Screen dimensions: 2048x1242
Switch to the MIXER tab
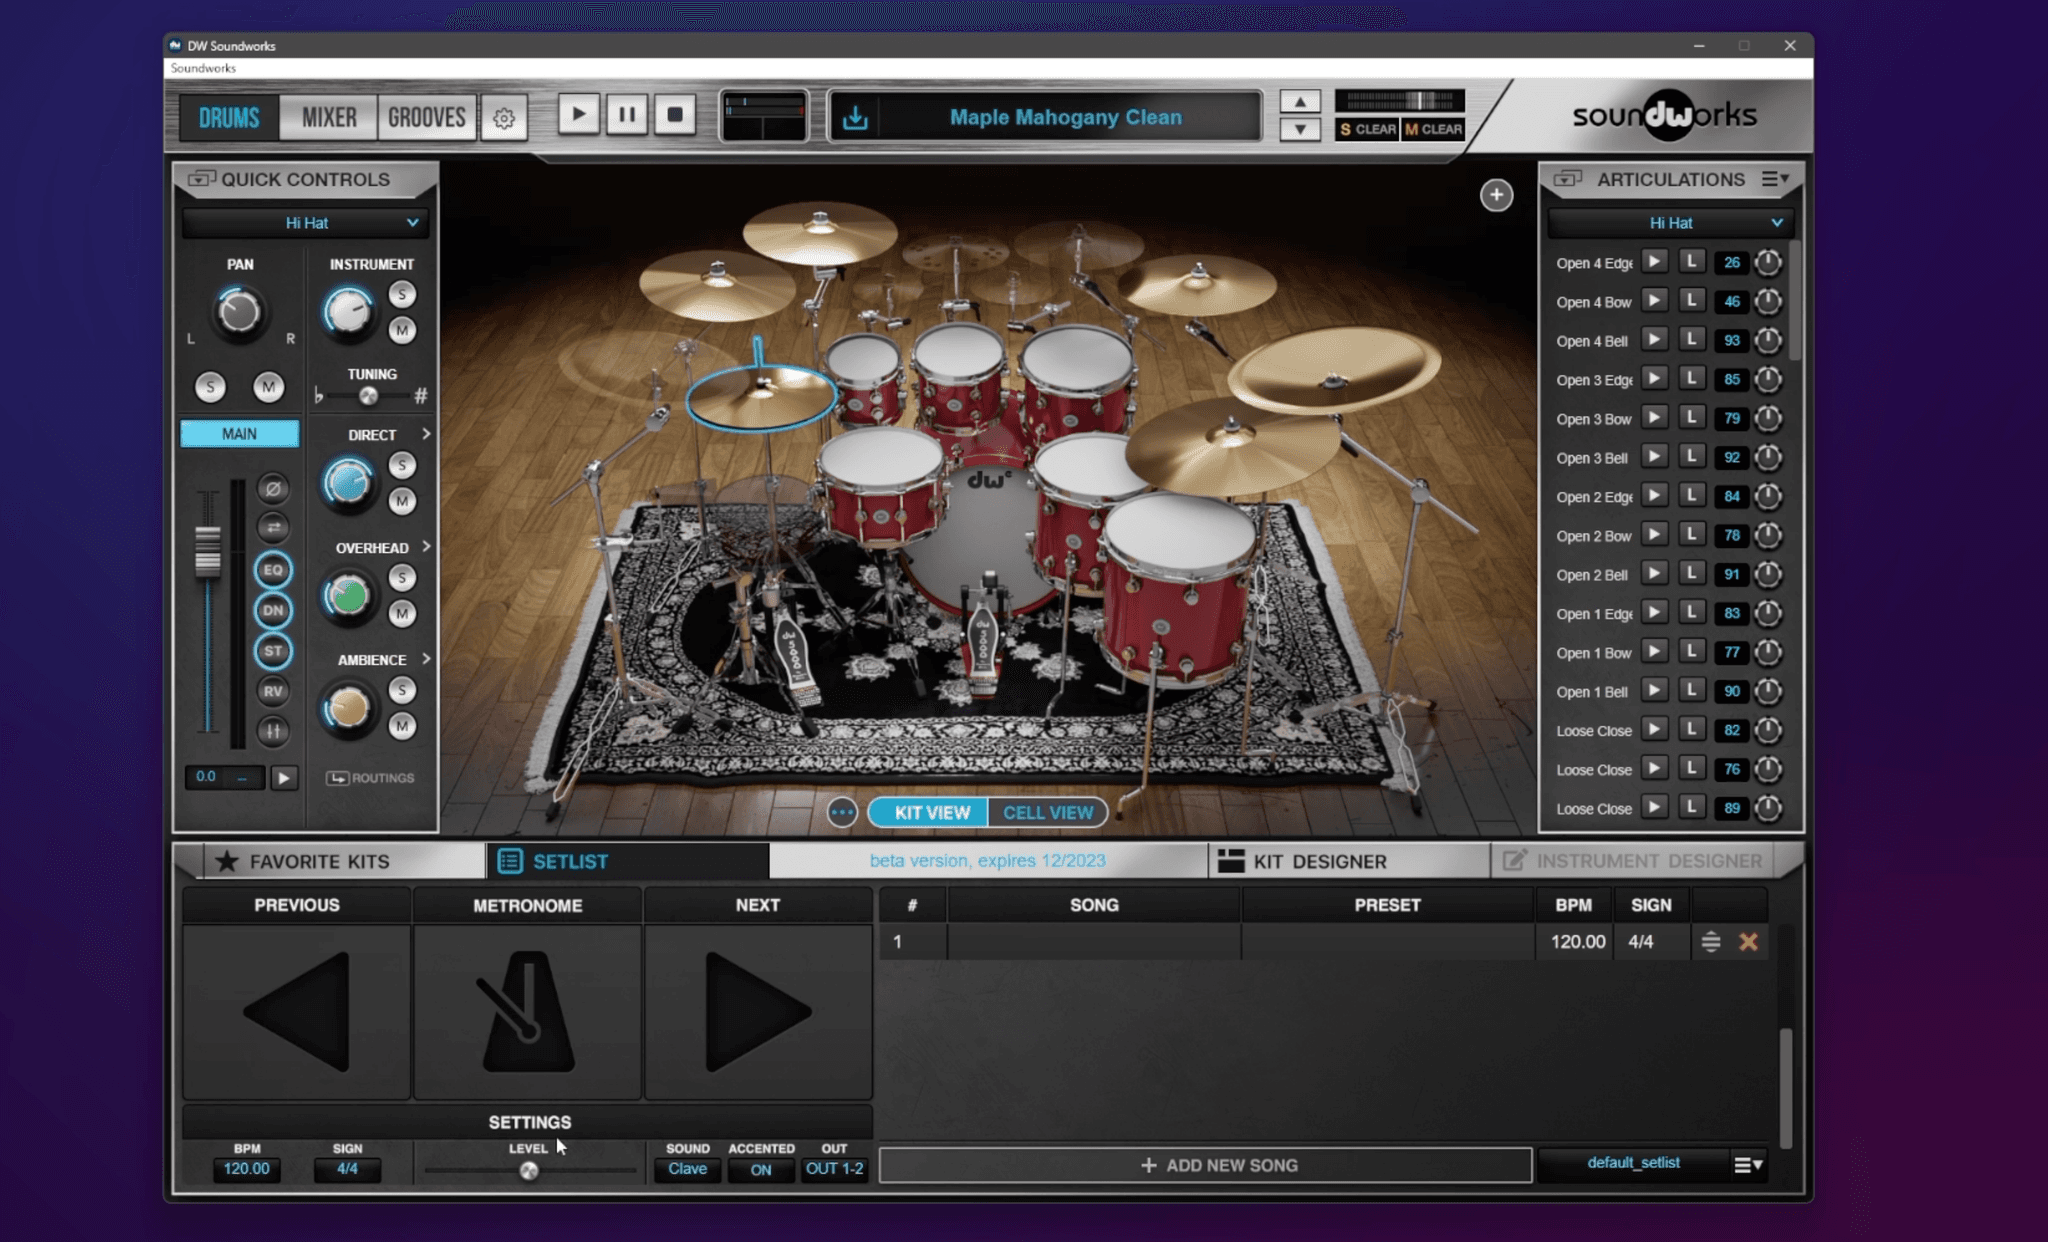coord(328,117)
